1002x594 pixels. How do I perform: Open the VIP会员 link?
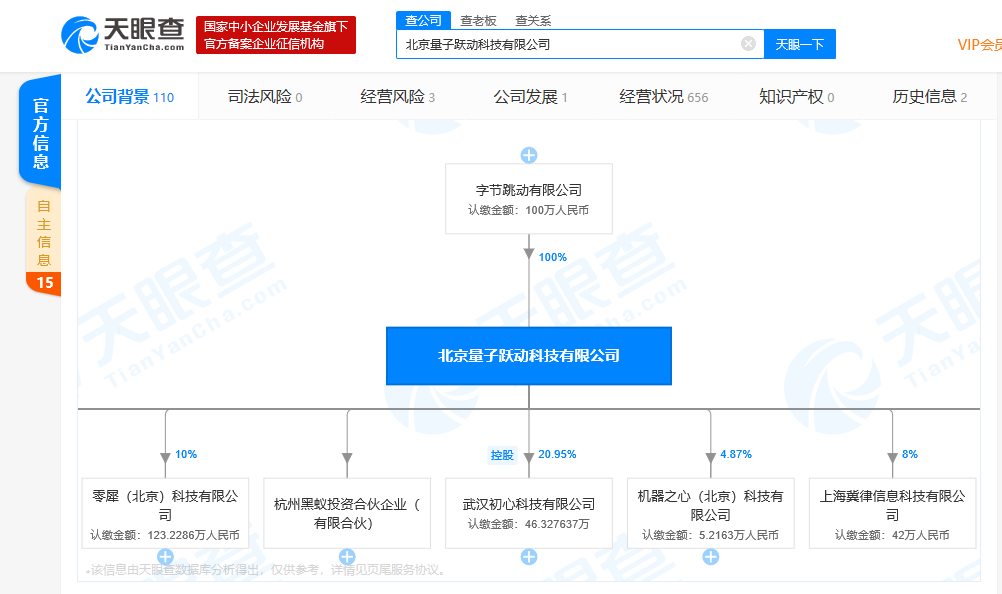point(979,44)
